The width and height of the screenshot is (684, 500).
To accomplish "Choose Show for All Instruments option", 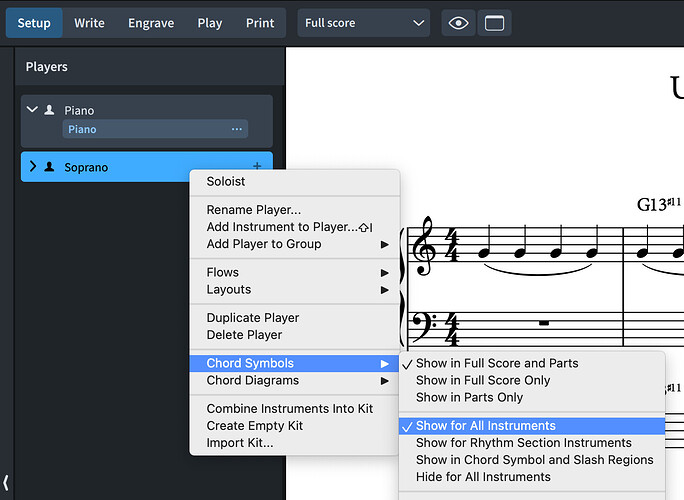I will (485, 426).
